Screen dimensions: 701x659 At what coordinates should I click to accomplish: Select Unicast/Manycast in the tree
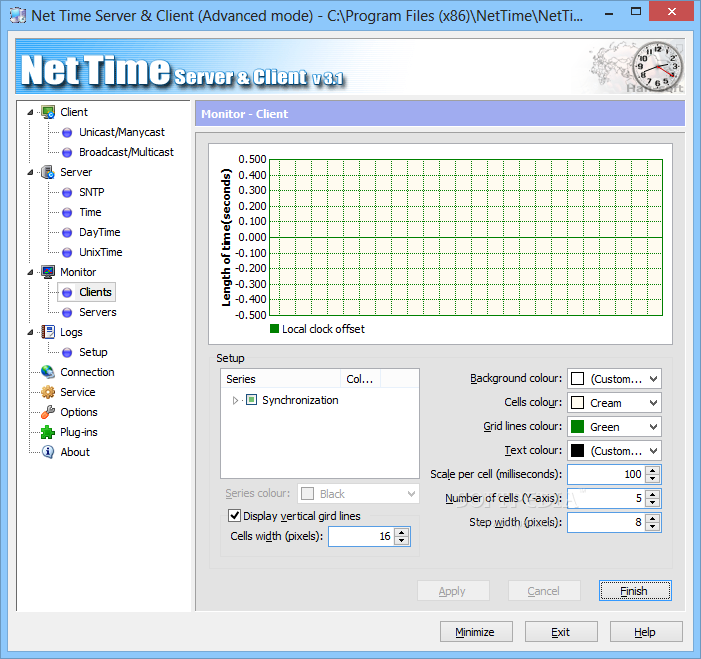122,132
